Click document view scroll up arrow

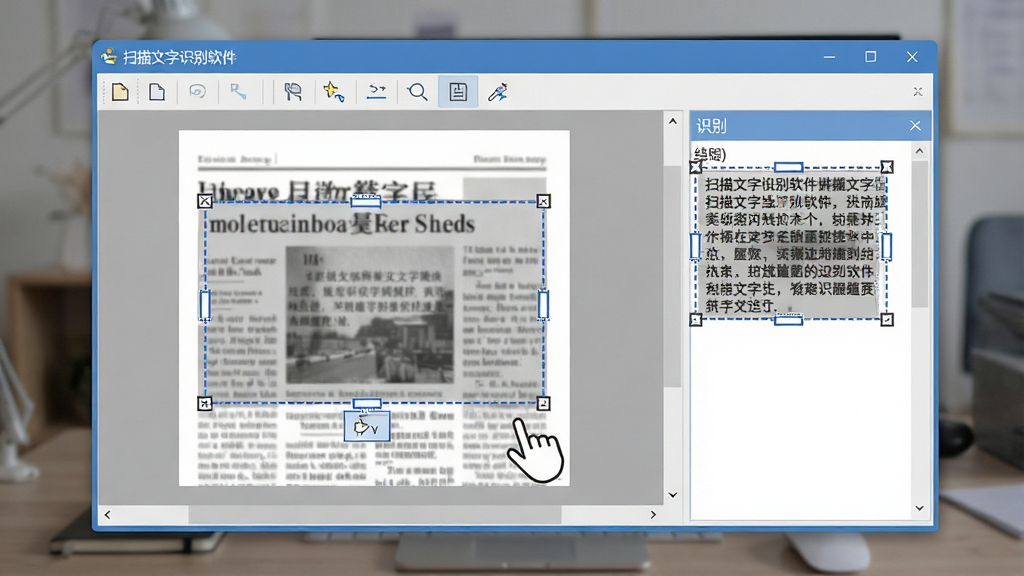point(673,121)
